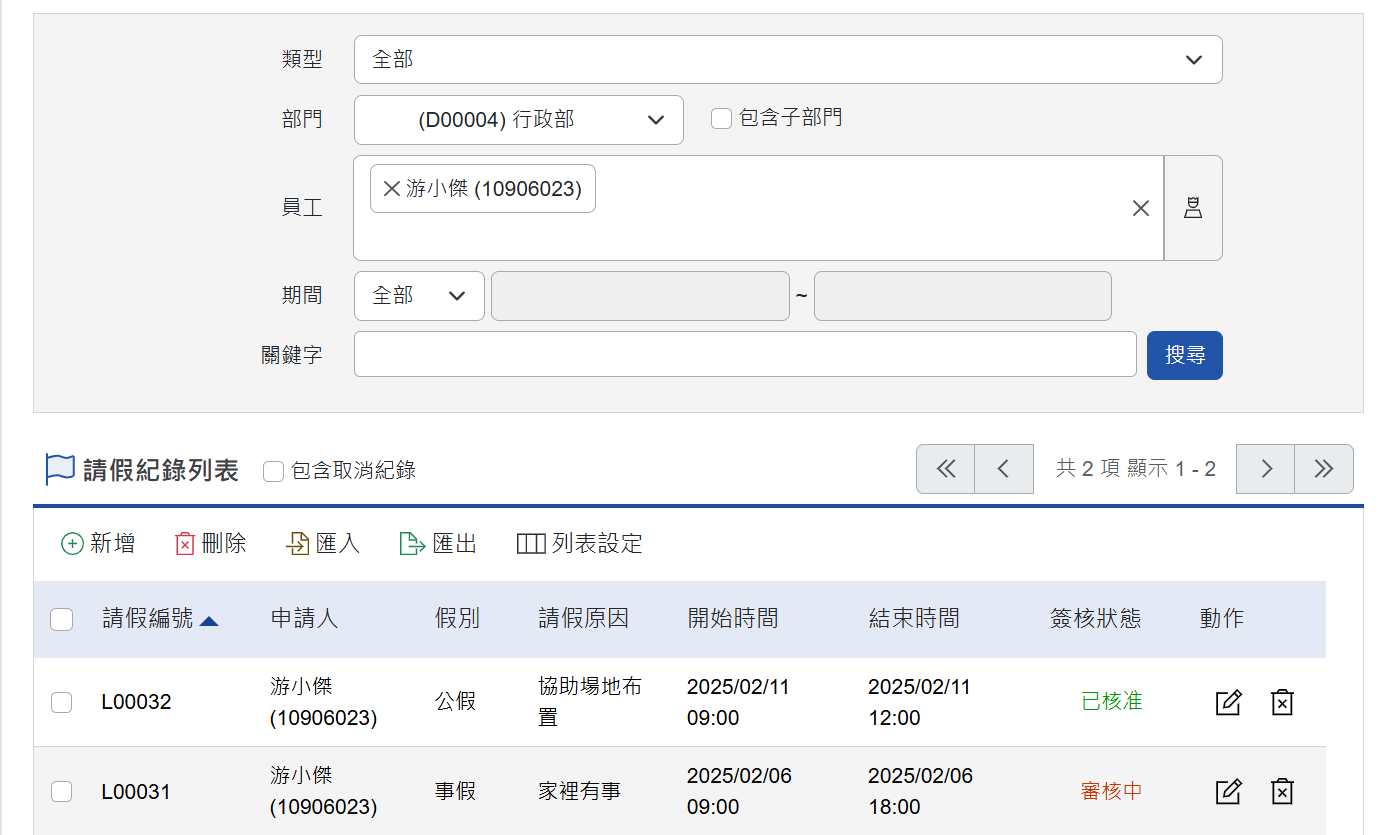Focus the 關鍵字 keyword input field
The width and height of the screenshot is (1400, 835).
coord(745,355)
